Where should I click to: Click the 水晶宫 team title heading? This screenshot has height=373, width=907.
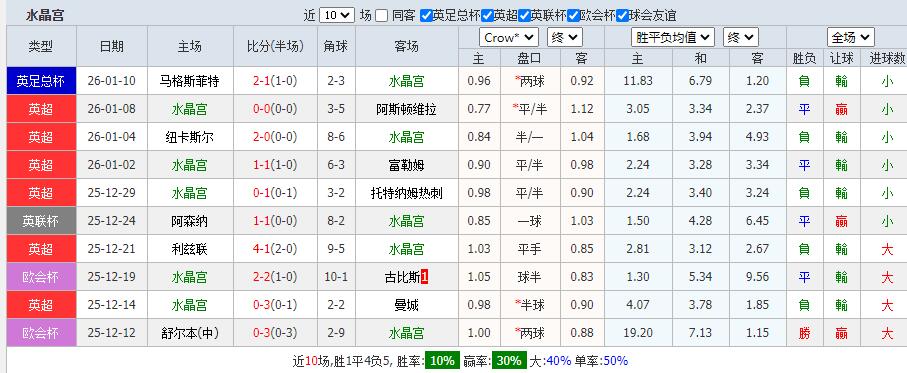click(45, 16)
